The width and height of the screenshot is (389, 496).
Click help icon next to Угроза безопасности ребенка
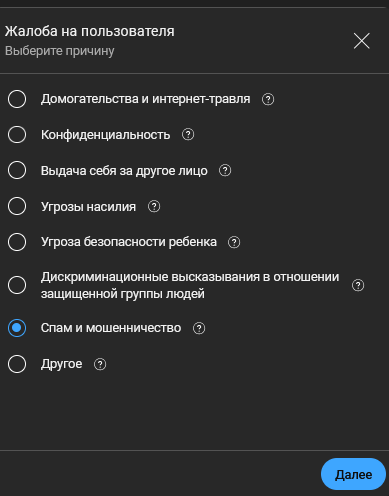[x=234, y=242]
